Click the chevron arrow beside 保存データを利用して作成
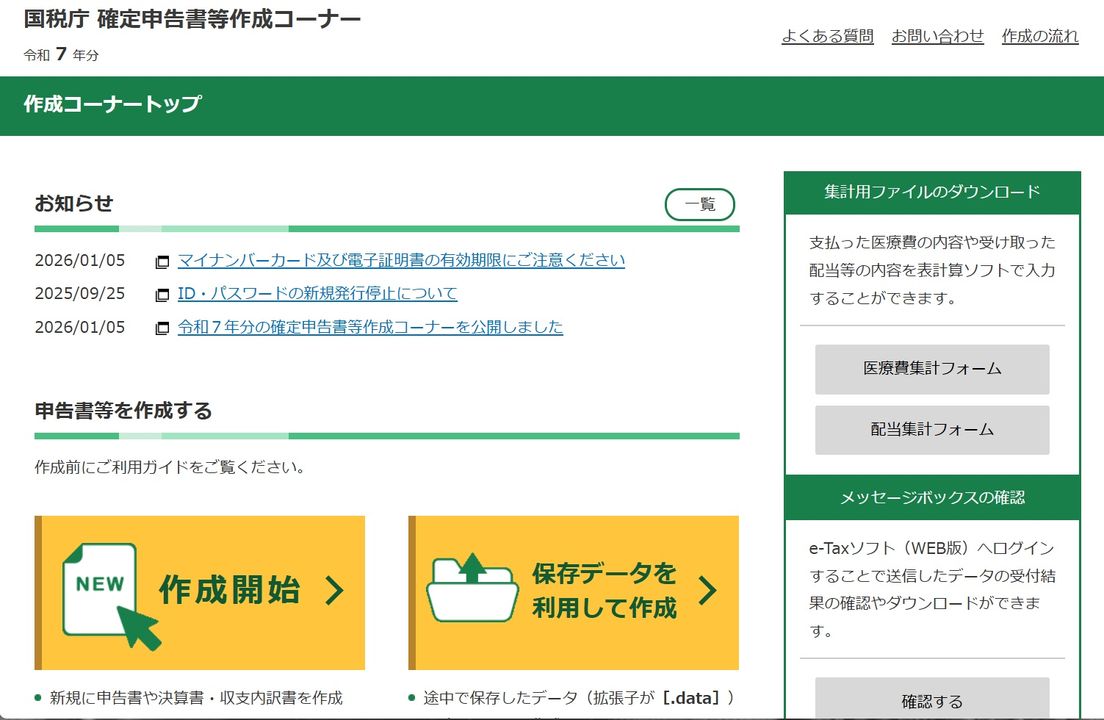 [x=708, y=590]
